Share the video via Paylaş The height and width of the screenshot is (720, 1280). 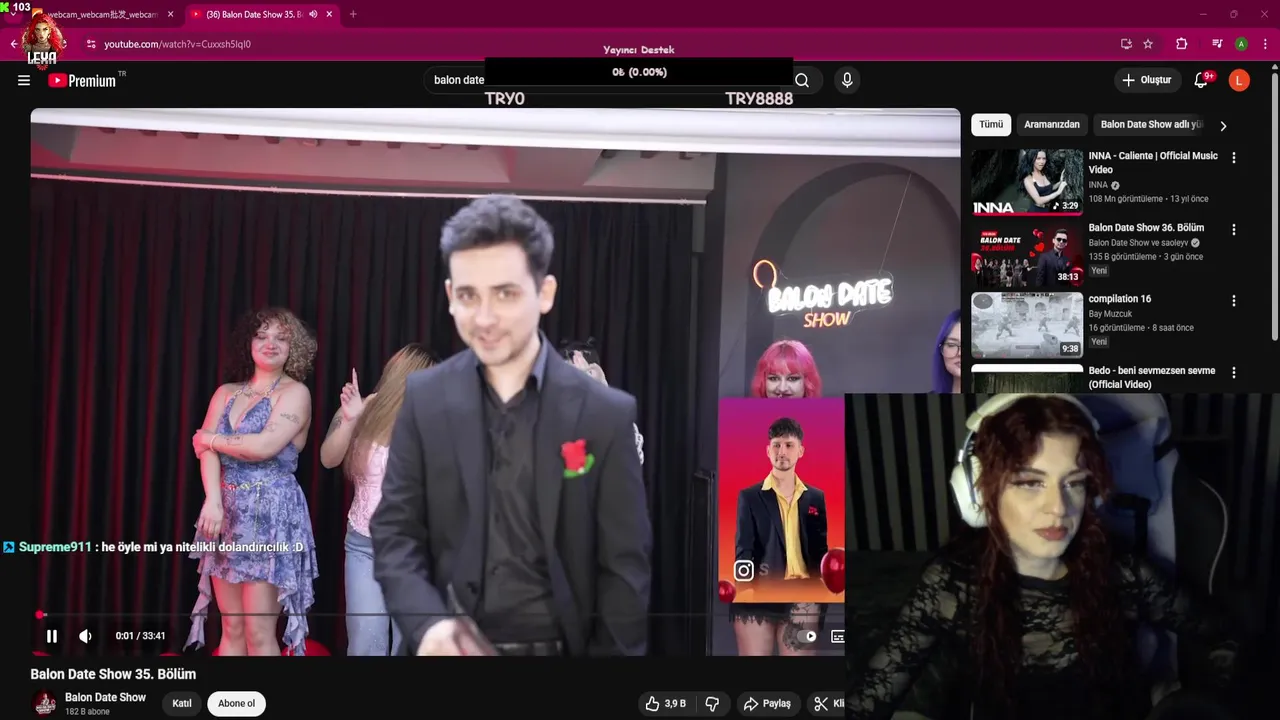pyautogui.click(x=767, y=704)
